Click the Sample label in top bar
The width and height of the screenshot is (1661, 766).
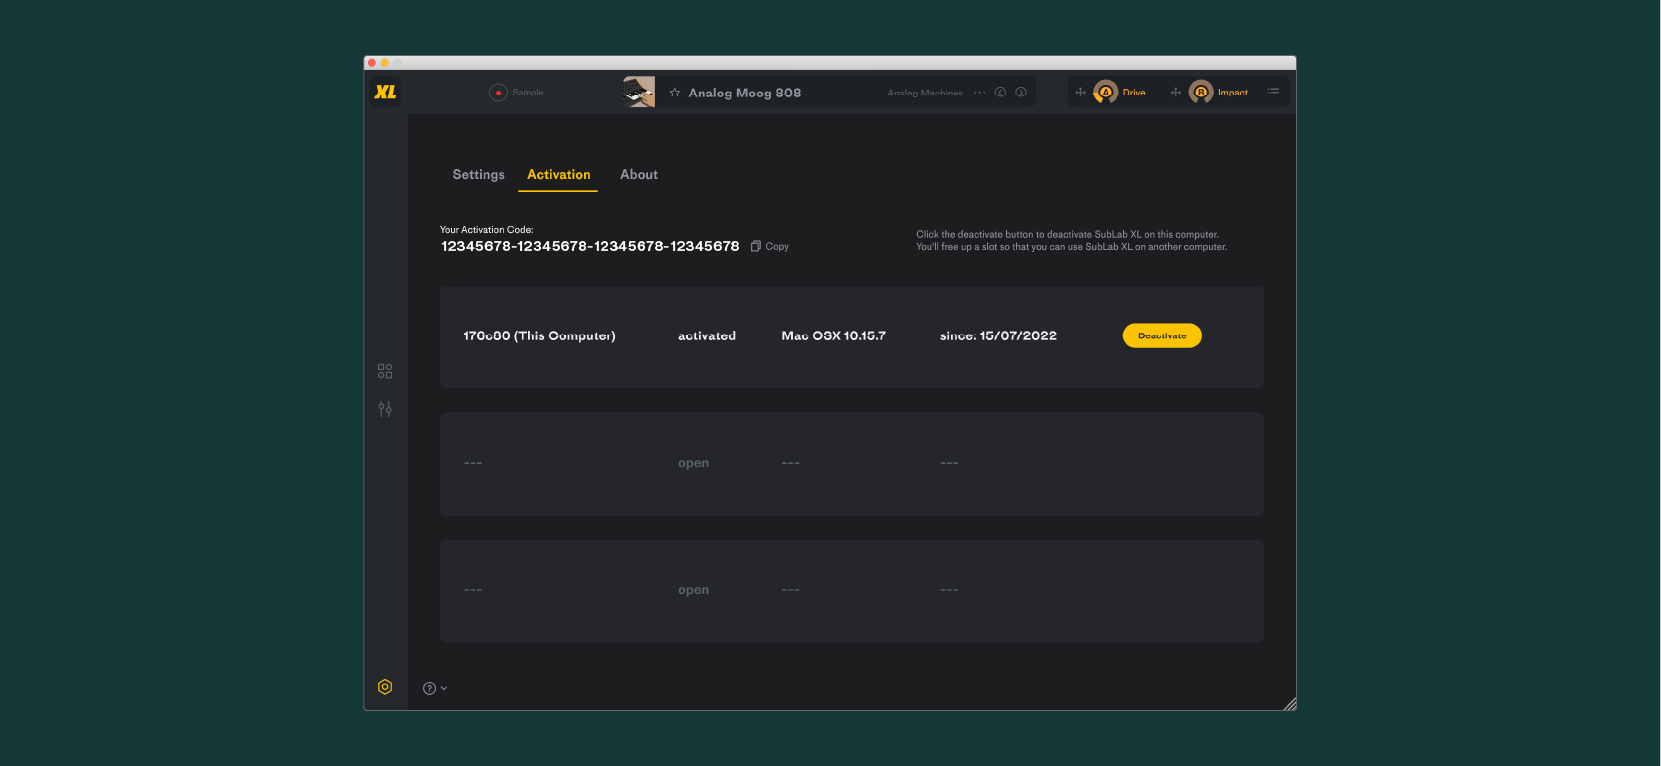click(x=528, y=93)
